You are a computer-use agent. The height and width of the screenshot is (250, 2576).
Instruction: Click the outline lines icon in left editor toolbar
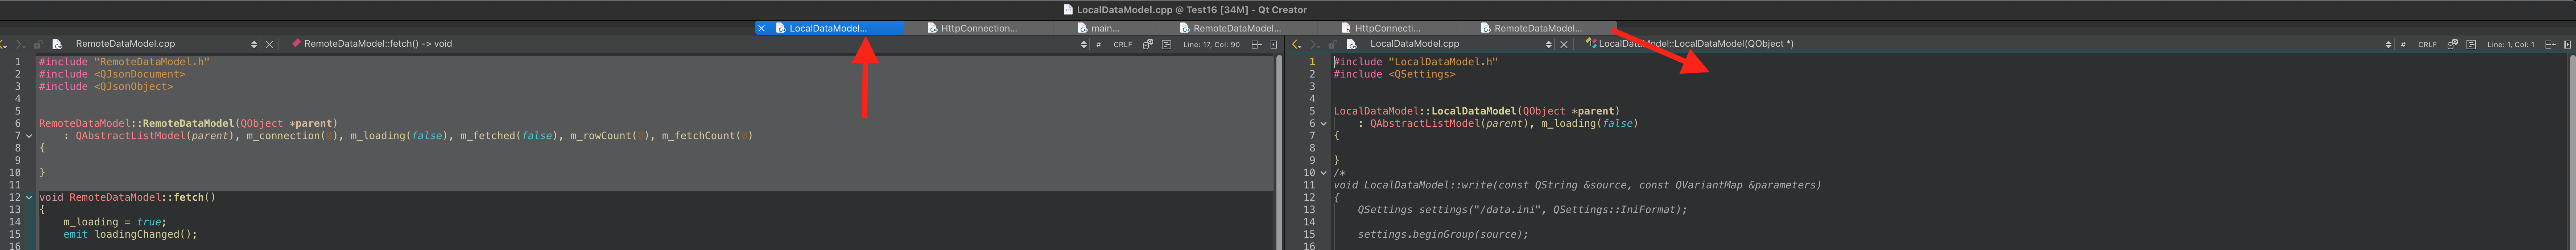1166,44
